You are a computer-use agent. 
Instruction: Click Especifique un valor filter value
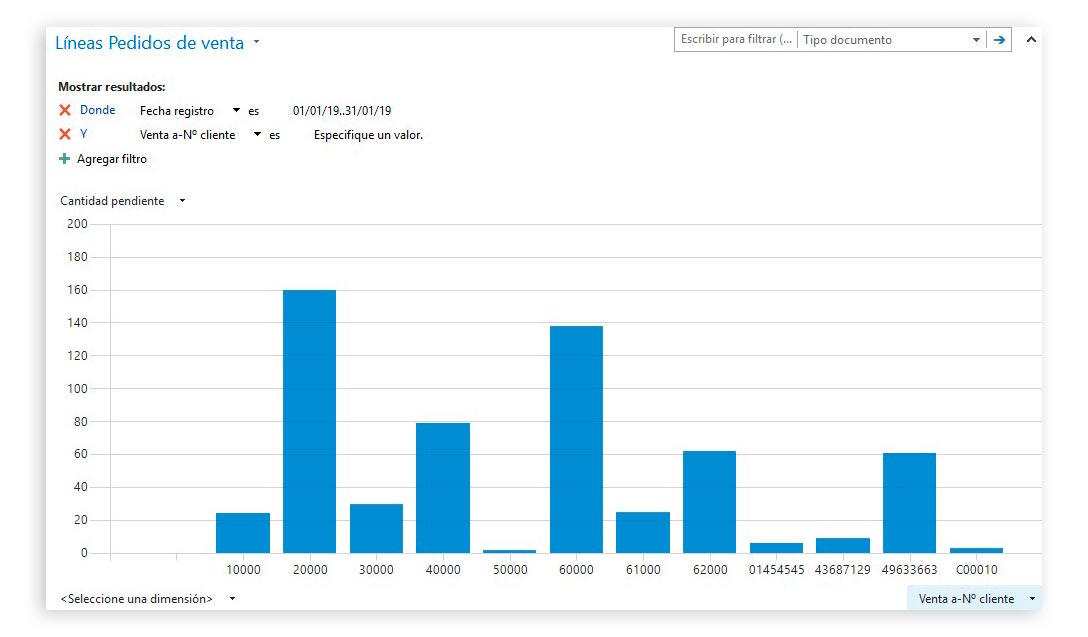pyautogui.click(x=368, y=135)
